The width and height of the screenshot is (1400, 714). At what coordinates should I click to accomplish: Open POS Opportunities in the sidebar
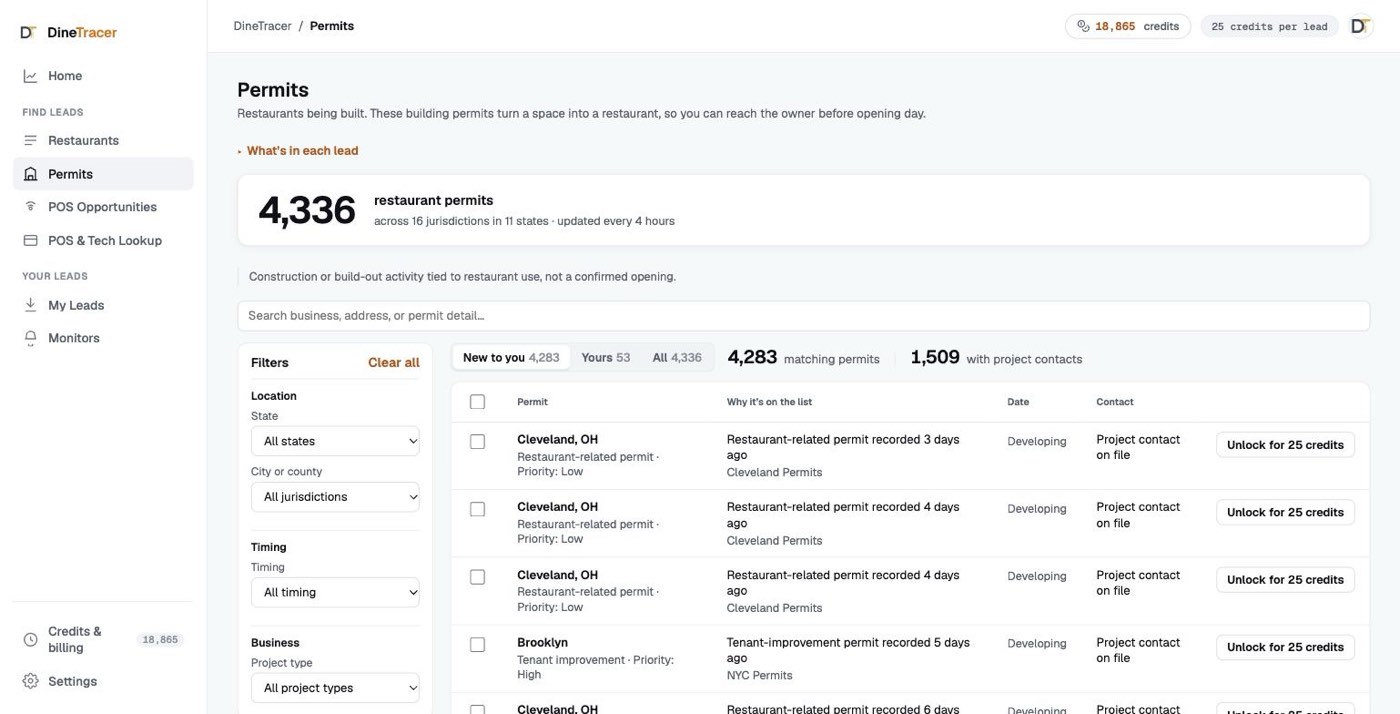(x=102, y=207)
